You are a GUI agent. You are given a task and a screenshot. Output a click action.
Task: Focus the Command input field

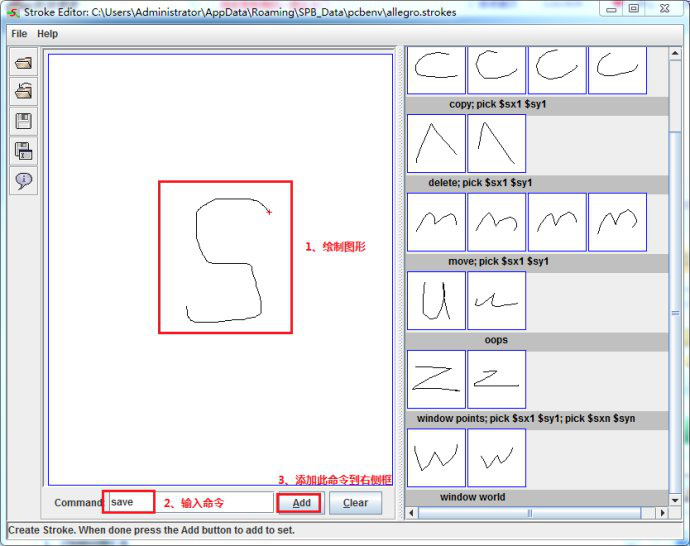191,502
